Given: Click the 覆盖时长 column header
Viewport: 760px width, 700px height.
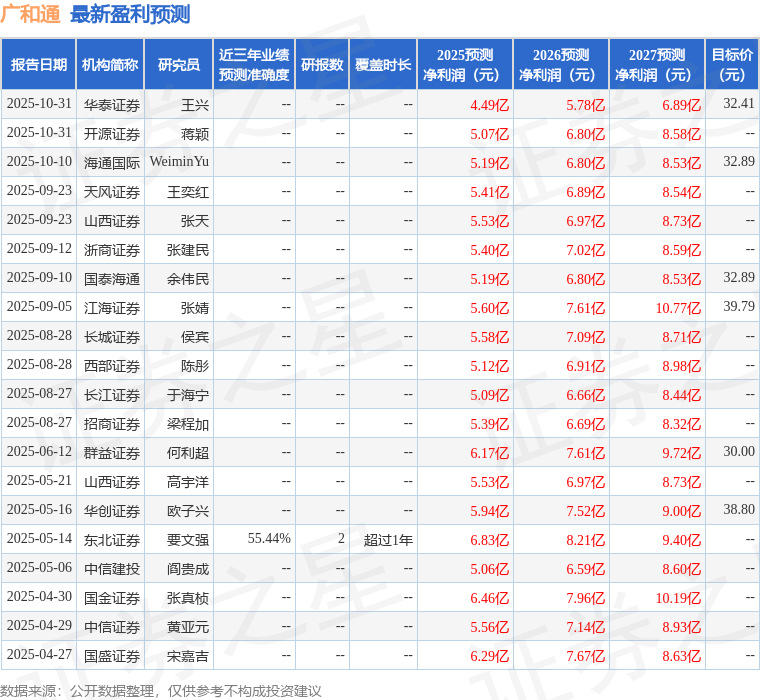Looking at the screenshot, I should pos(383,64).
